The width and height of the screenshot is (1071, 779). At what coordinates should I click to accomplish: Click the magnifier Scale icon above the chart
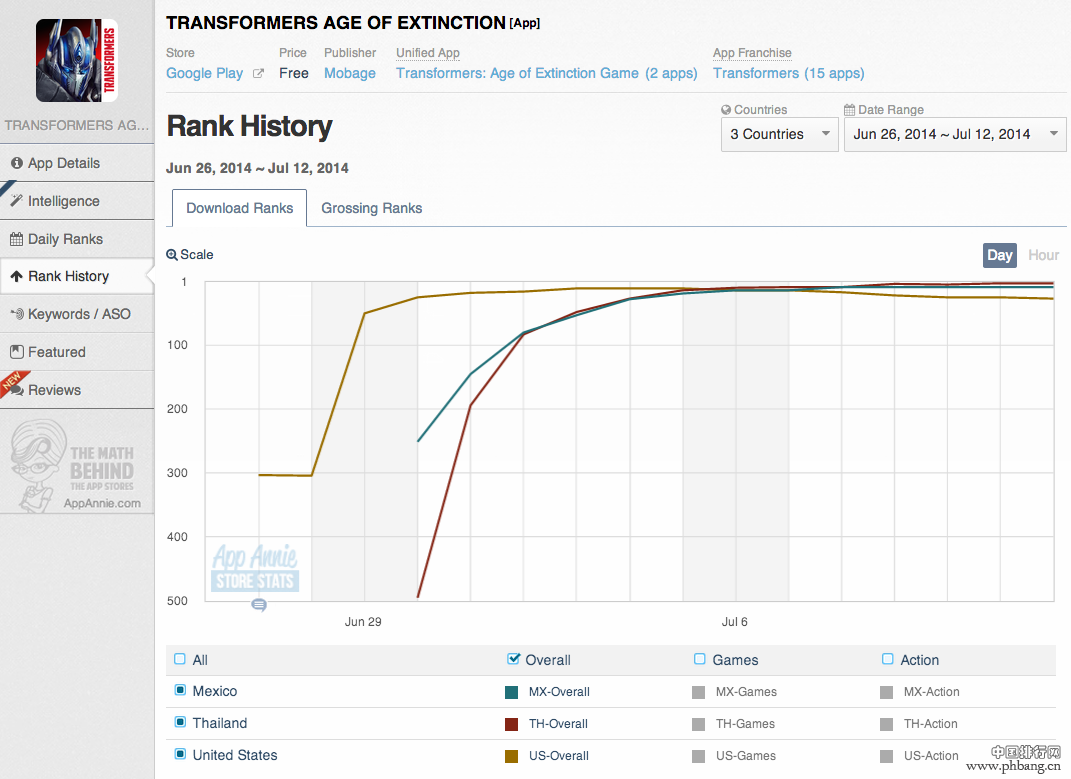tap(172, 255)
